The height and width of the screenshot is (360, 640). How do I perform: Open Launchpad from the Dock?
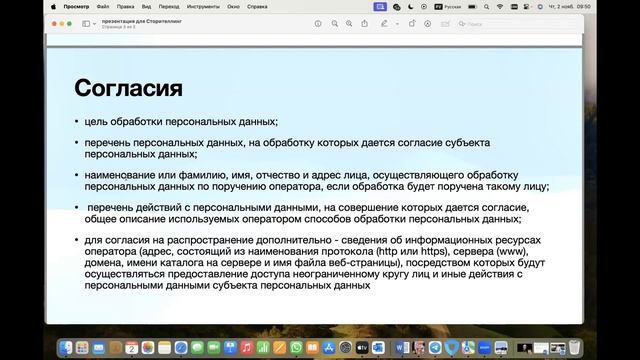click(x=82, y=348)
